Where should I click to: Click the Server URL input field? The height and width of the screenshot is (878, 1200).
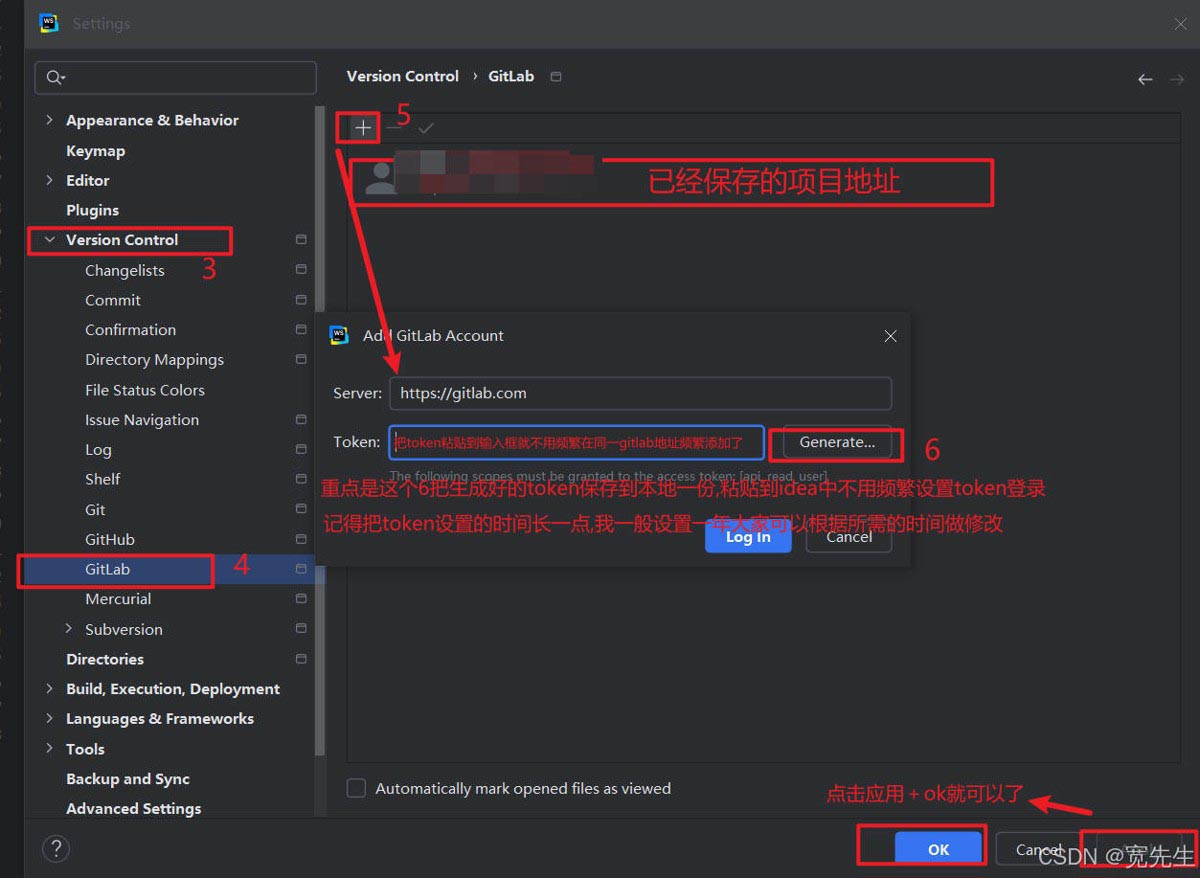click(x=640, y=393)
